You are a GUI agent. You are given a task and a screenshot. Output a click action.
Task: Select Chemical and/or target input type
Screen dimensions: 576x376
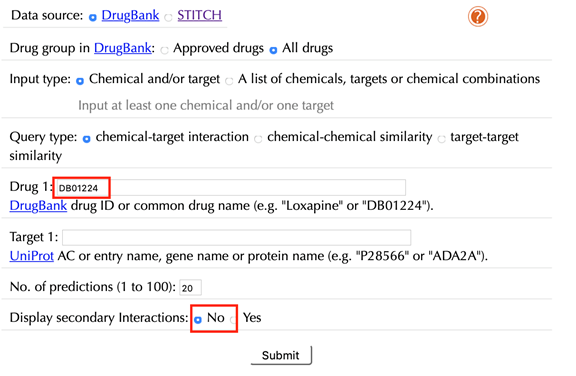pyautogui.click(x=80, y=81)
